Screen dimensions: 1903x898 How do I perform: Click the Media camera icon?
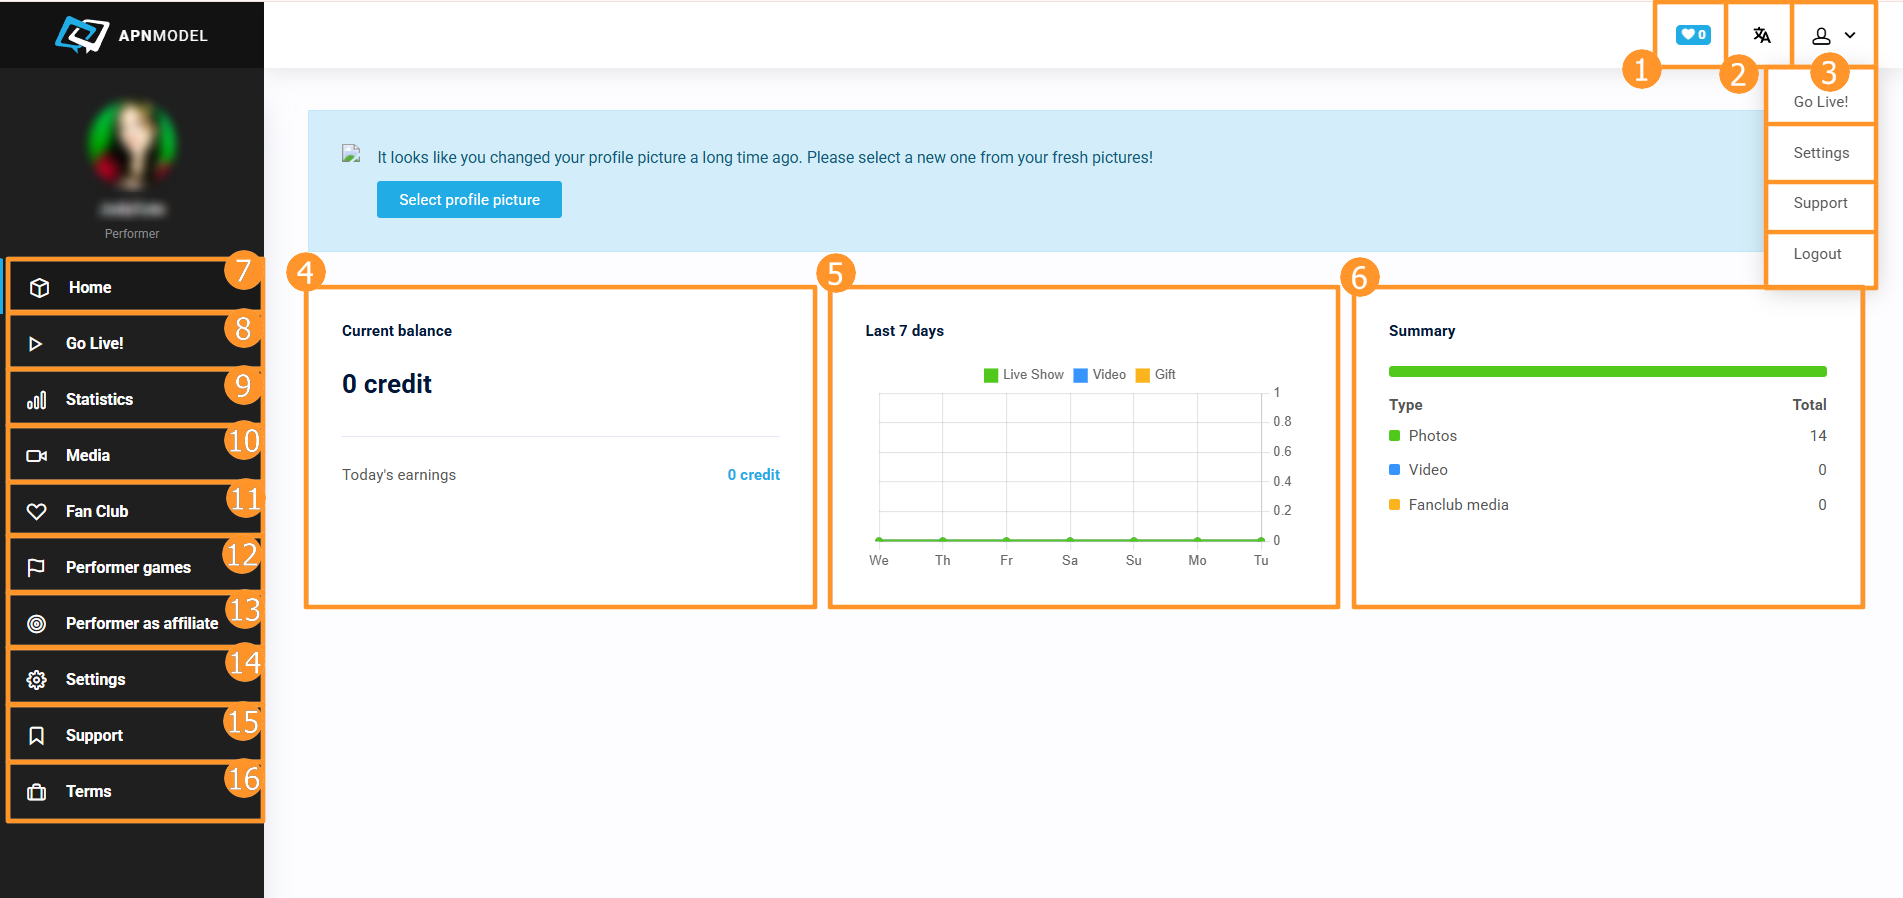pos(37,456)
